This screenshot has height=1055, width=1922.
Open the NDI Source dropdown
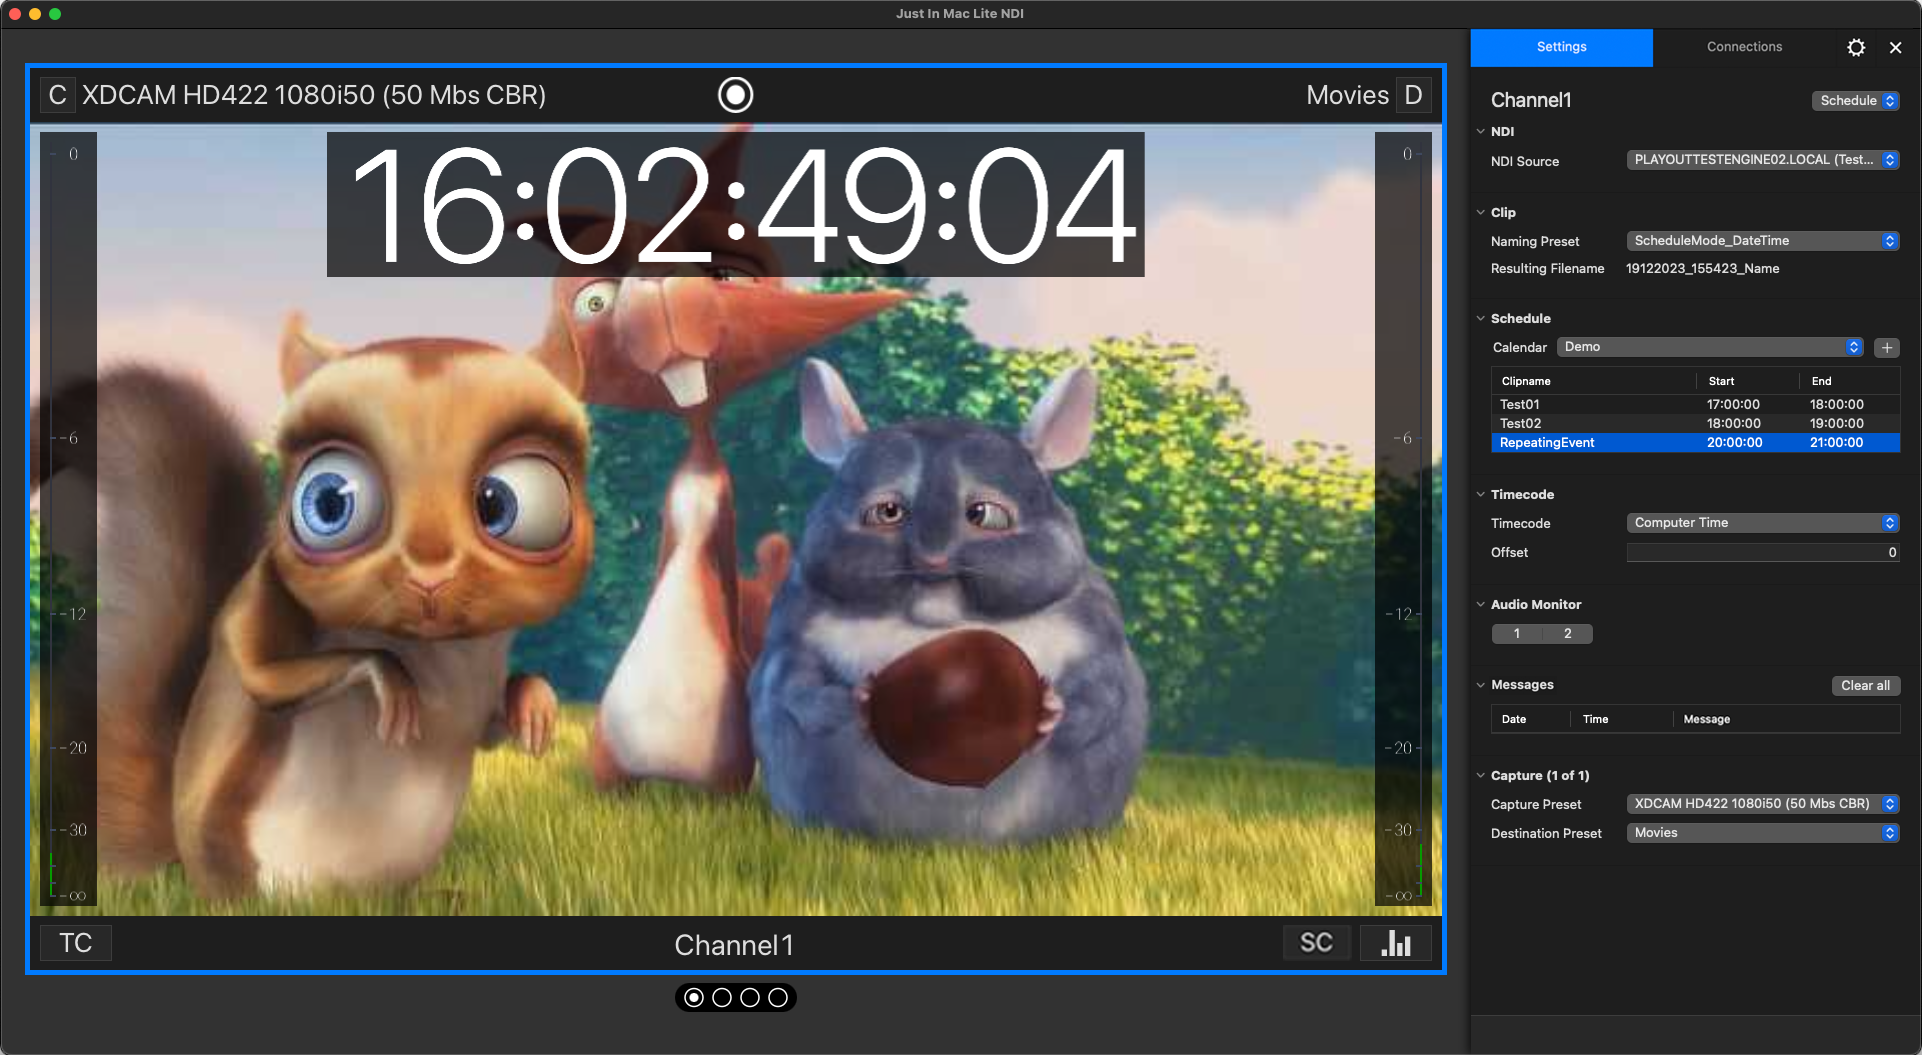pos(1763,160)
